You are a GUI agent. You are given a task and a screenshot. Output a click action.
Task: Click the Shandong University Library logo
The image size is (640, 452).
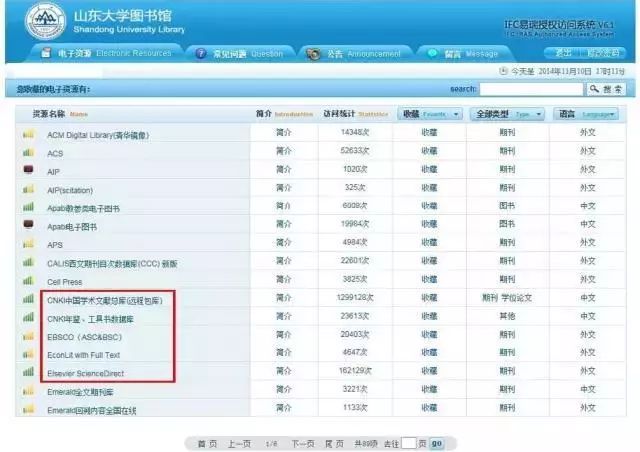(45, 20)
